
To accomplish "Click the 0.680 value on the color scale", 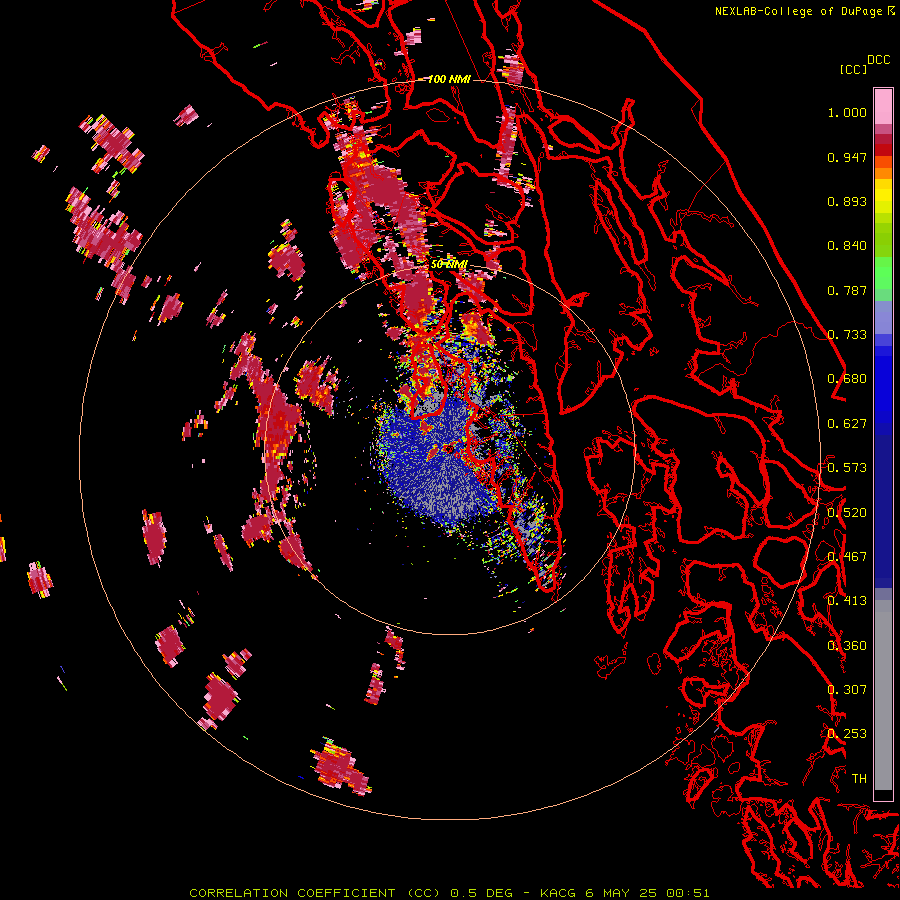I will point(847,379).
